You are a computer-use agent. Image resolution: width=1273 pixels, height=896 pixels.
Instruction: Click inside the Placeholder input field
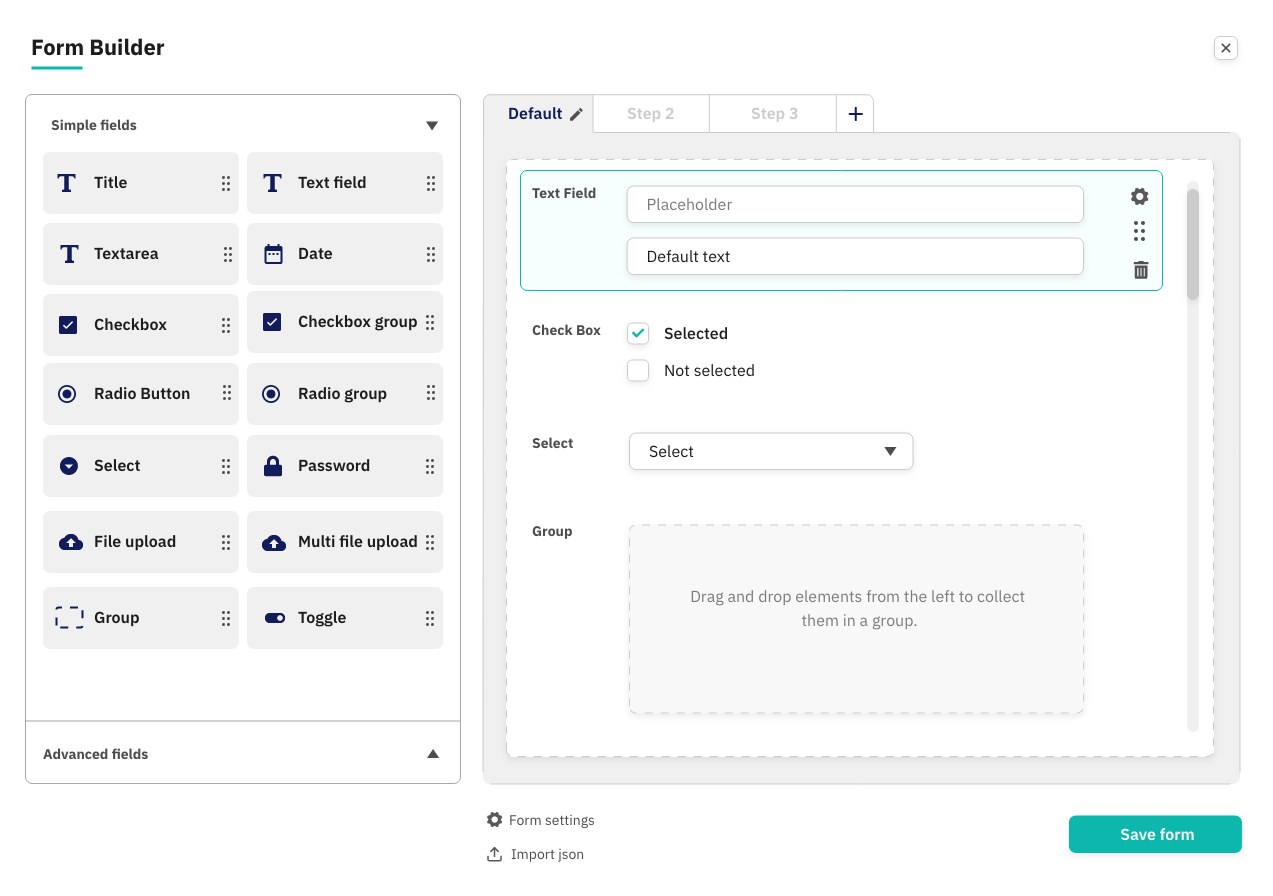coord(854,204)
